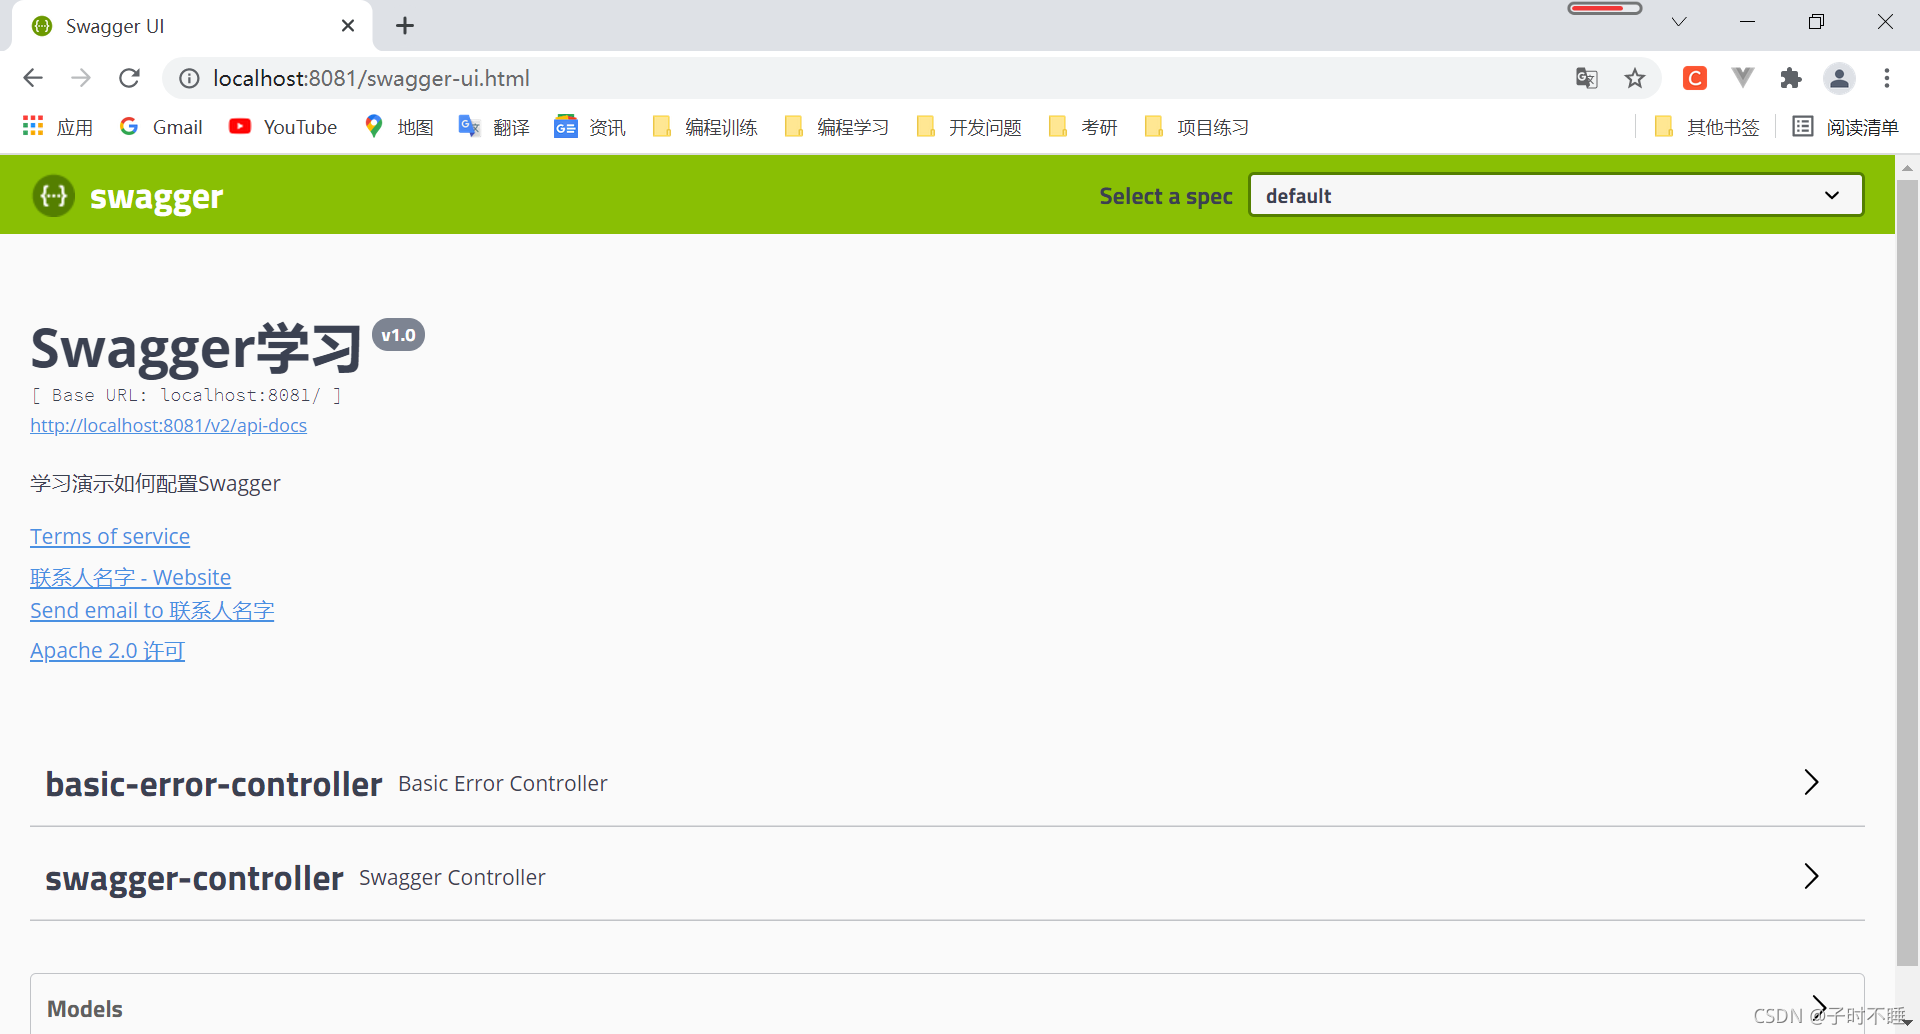
Task: Click the translate page icon
Action: (1587, 78)
